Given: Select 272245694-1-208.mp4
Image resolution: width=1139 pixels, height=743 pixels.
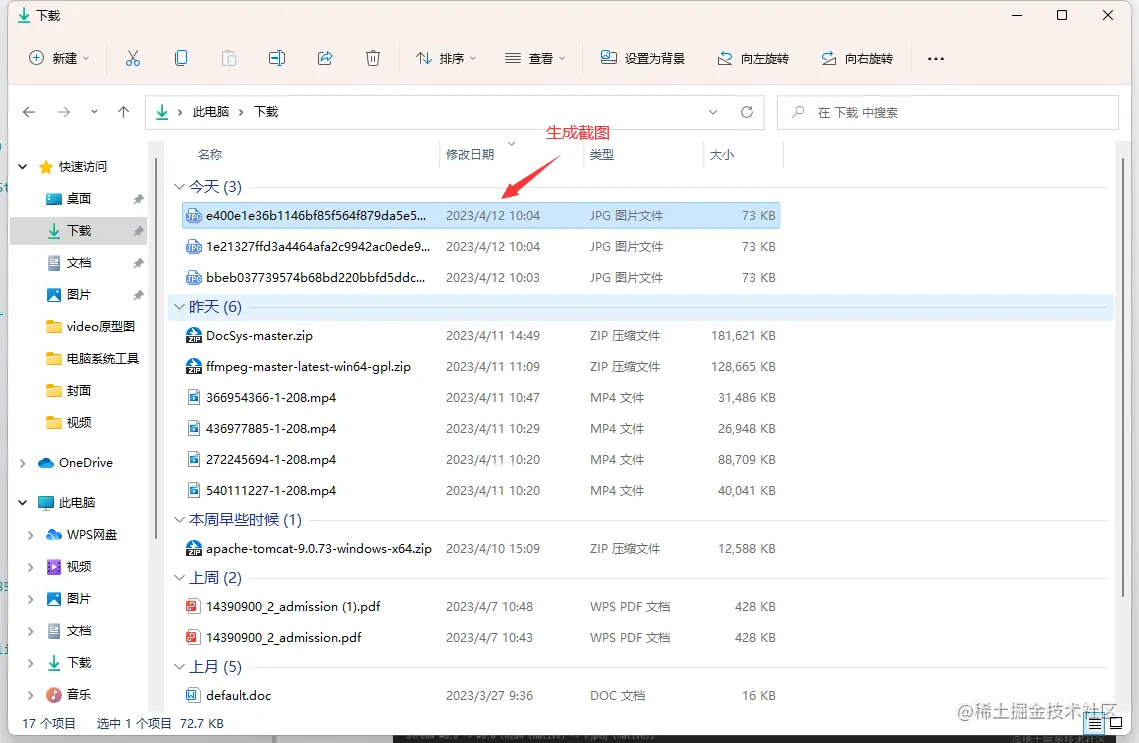Looking at the screenshot, I should click(481, 460).
